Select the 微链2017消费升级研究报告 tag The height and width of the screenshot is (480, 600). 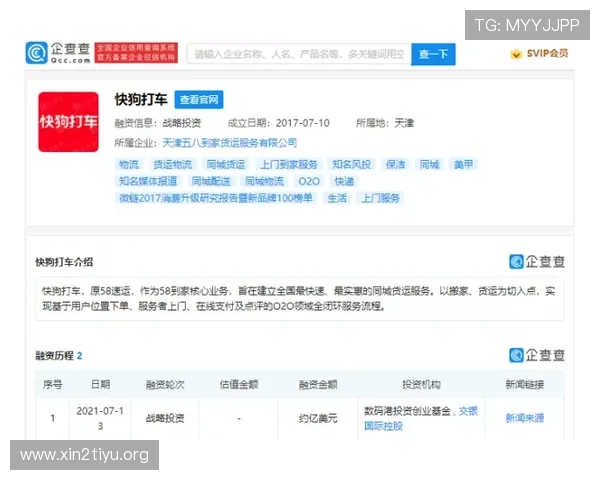coord(216,198)
